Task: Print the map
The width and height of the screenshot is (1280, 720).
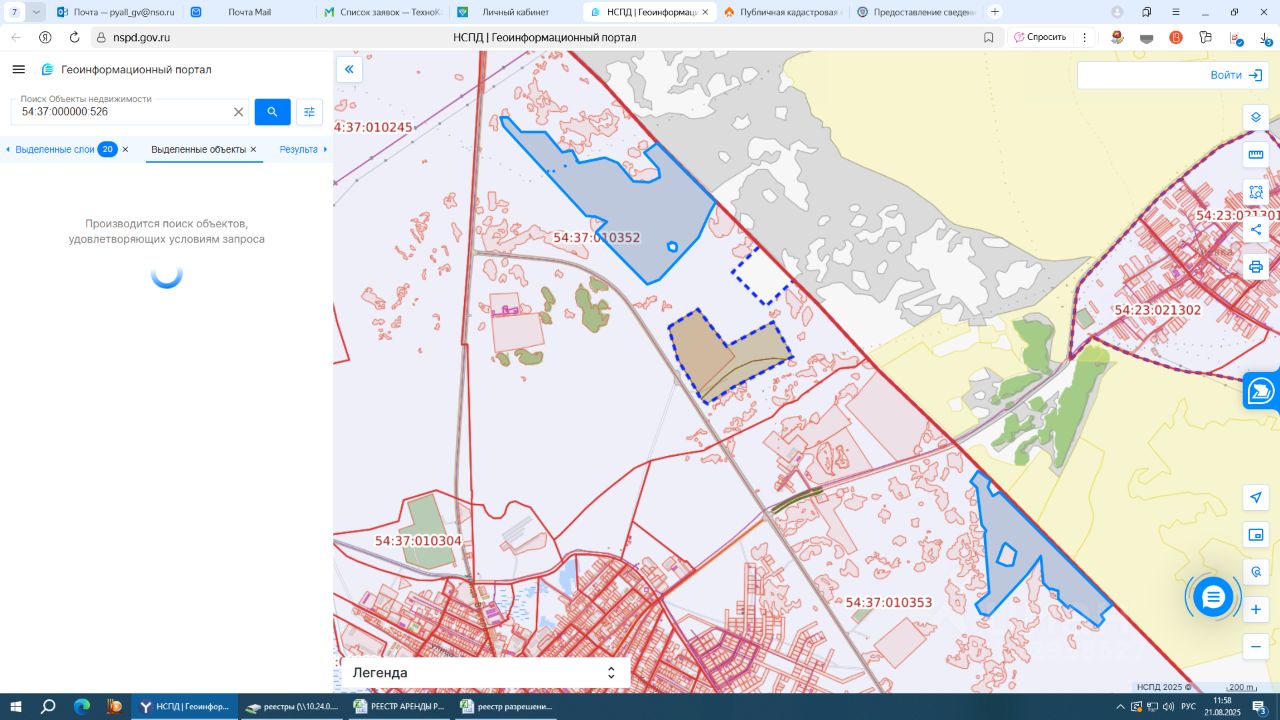Action: click(x=1256, y=267)
